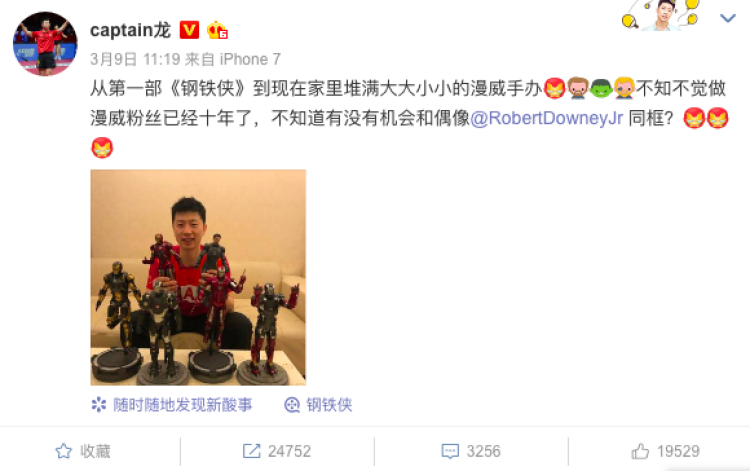Open the captain龙 username link

click(130, 30)
